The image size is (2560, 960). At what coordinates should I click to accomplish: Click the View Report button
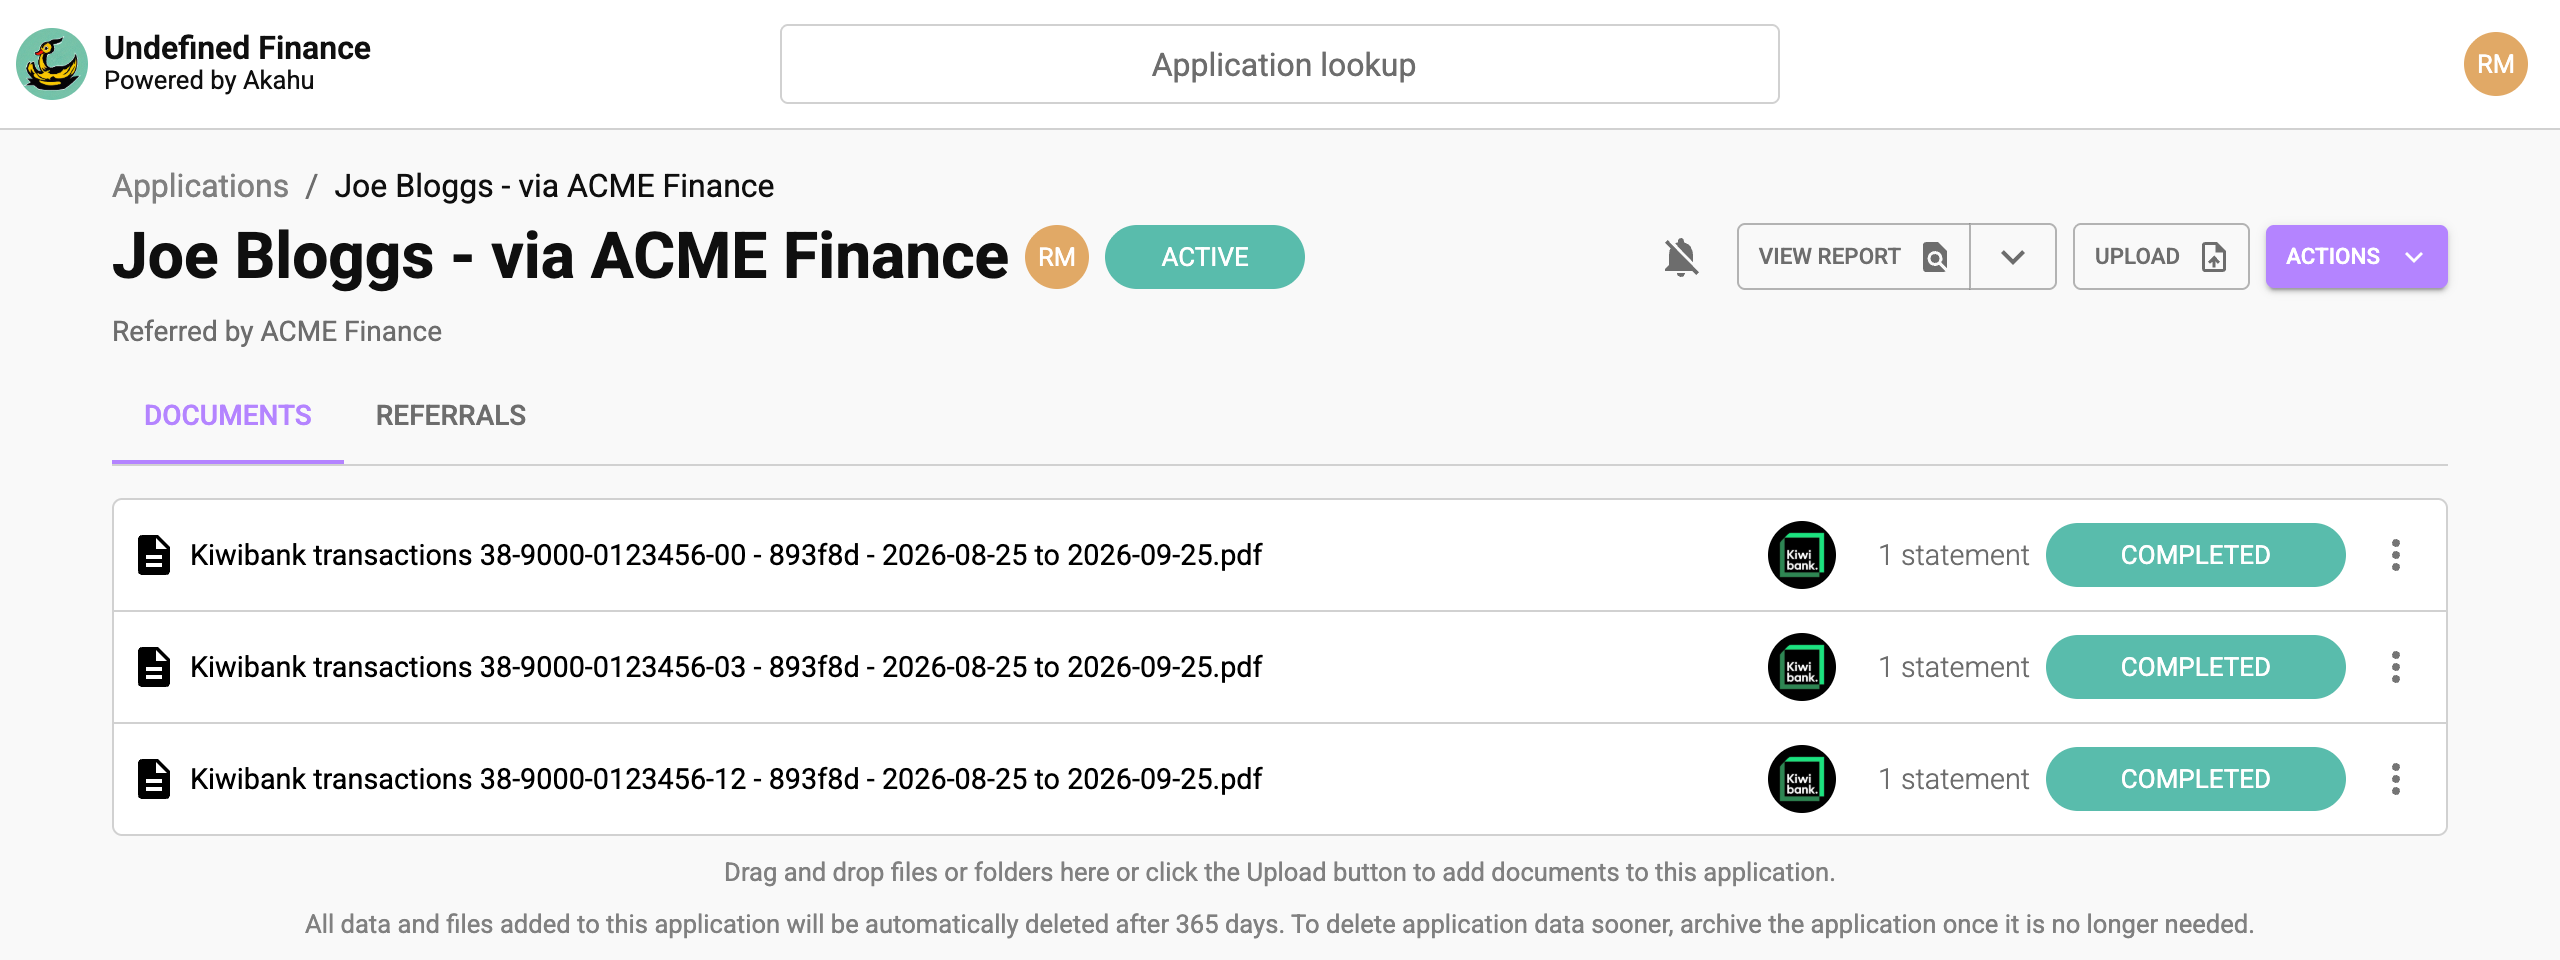1853,257
